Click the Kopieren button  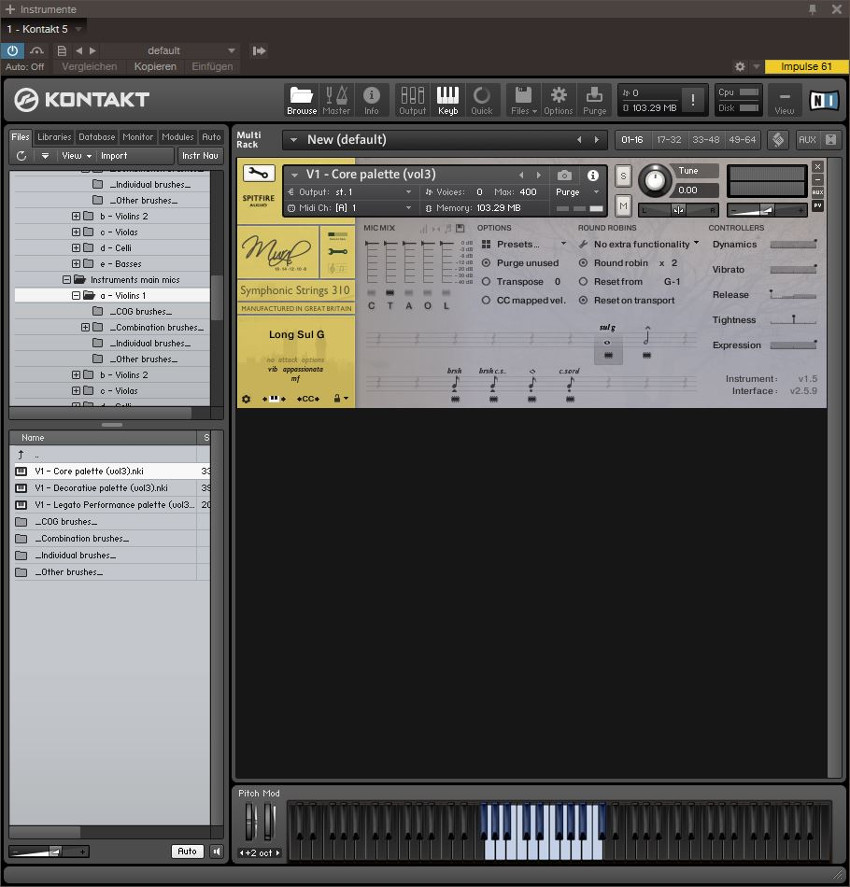coord(155,67)
